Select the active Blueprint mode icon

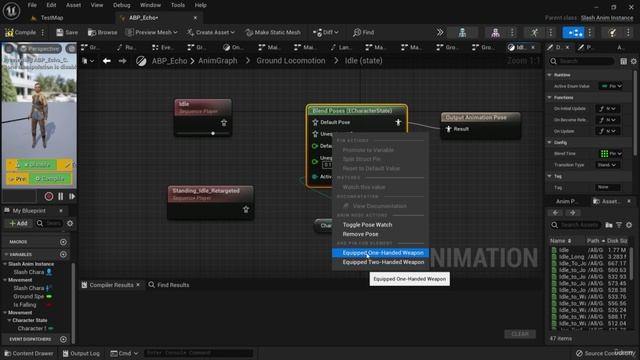click(x=573, y=33)
